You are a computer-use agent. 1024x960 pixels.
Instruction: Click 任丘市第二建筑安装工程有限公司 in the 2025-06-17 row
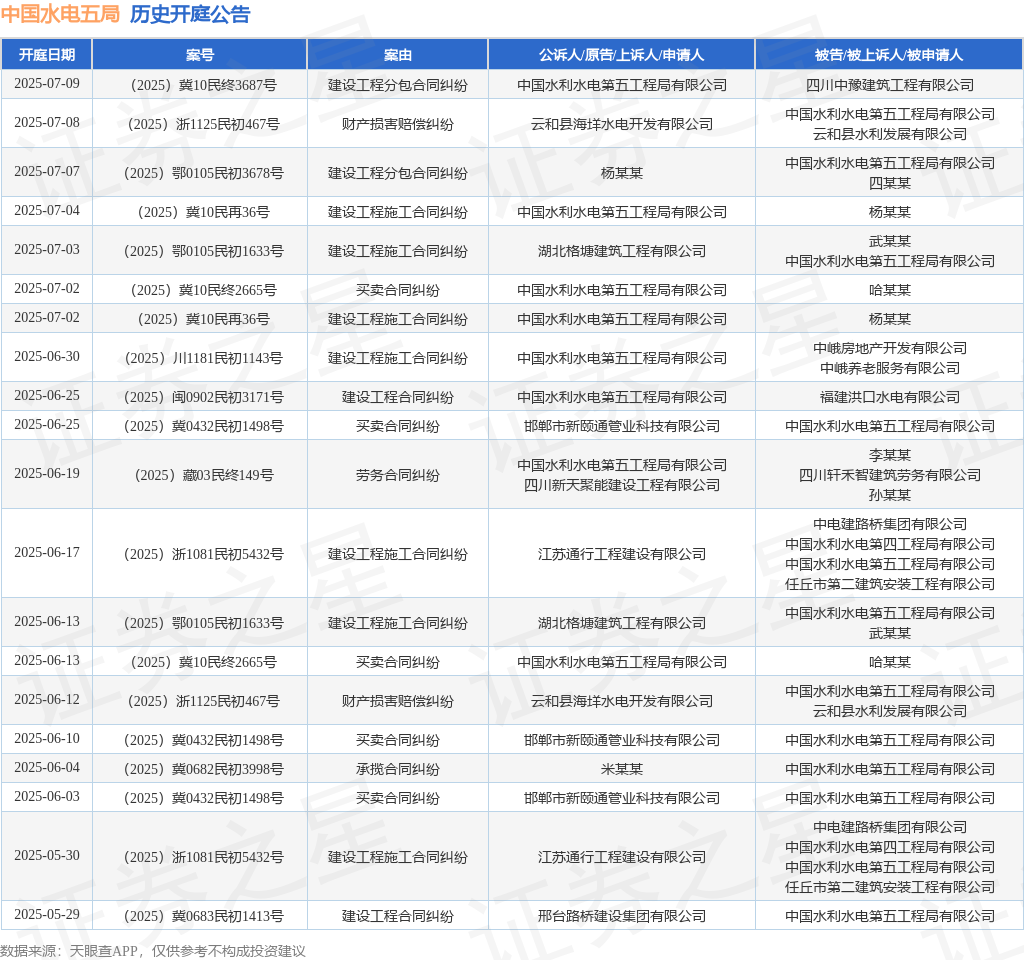pyautogui.click(x=889, y=584)
